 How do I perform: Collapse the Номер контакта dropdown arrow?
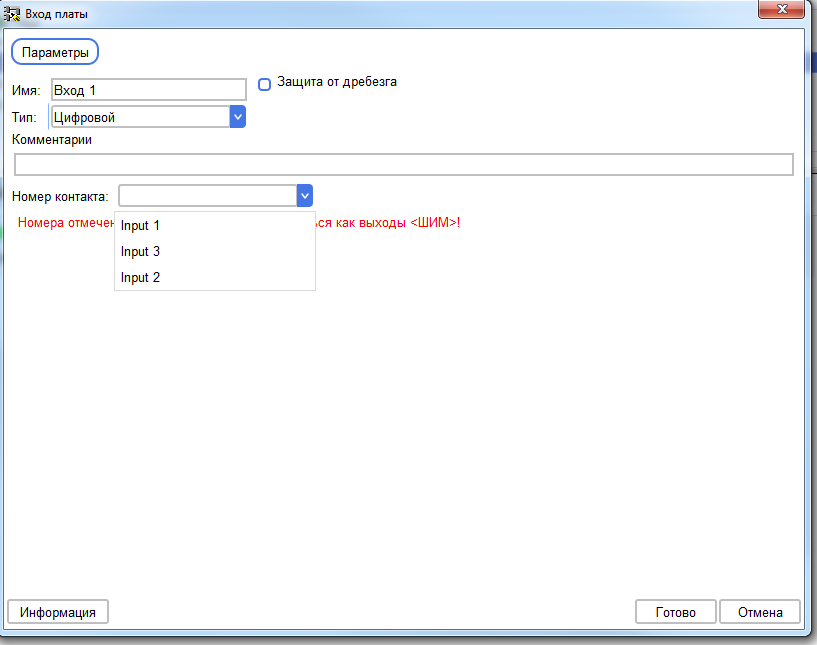coord(305,196)
